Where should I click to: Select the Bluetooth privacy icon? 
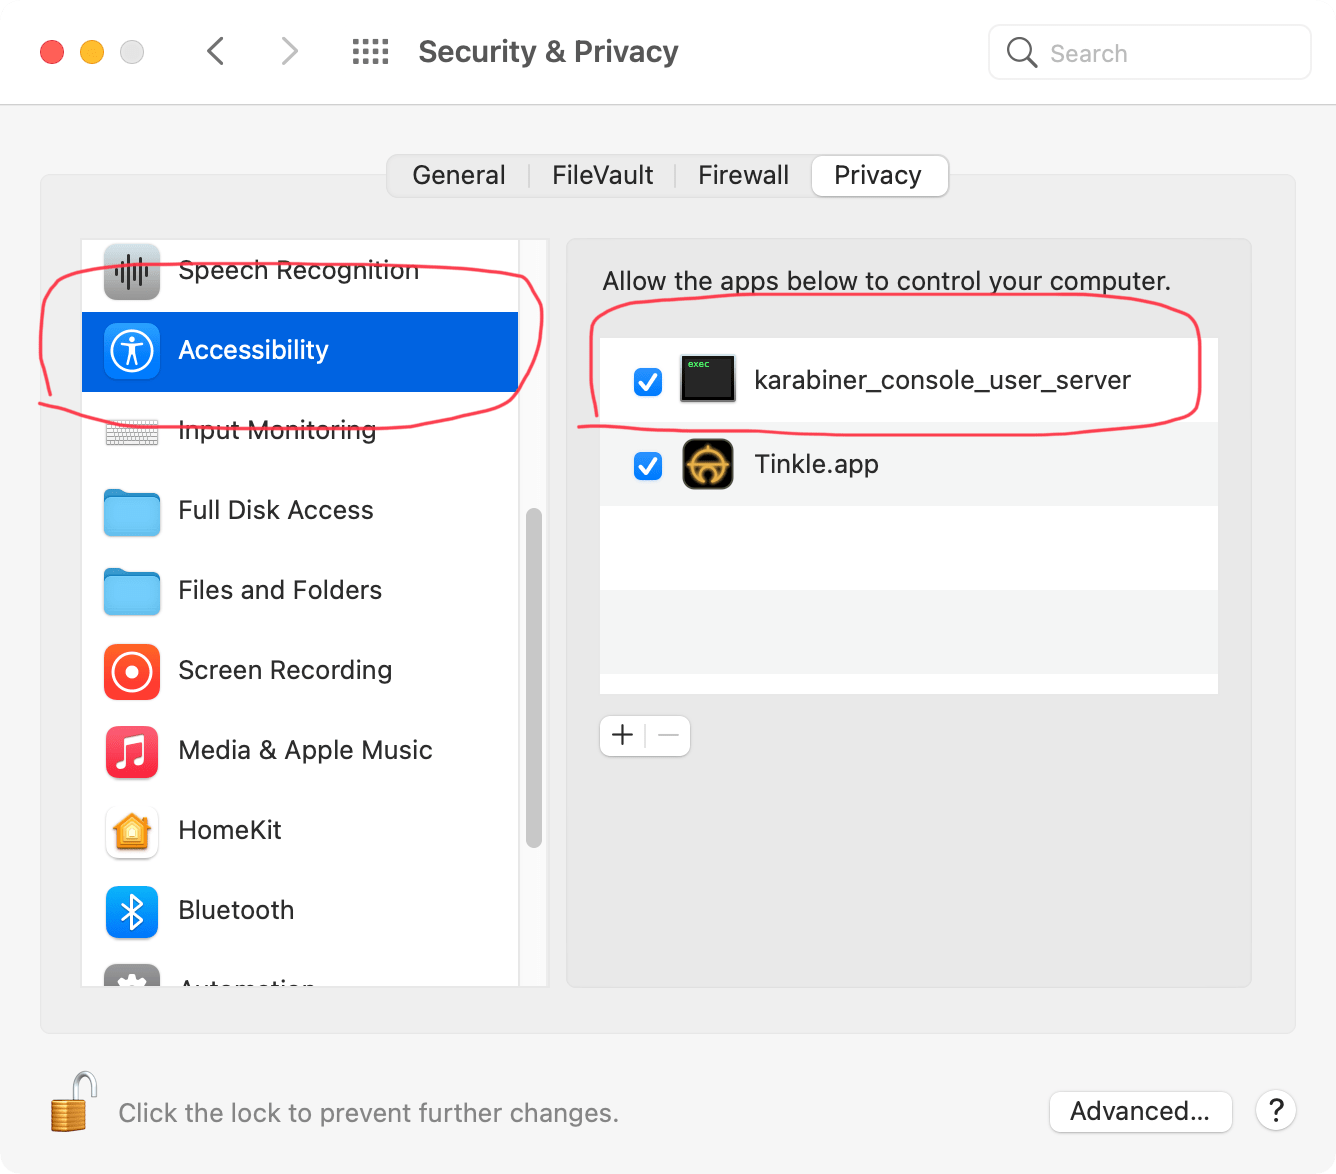(x=132, y=911)
